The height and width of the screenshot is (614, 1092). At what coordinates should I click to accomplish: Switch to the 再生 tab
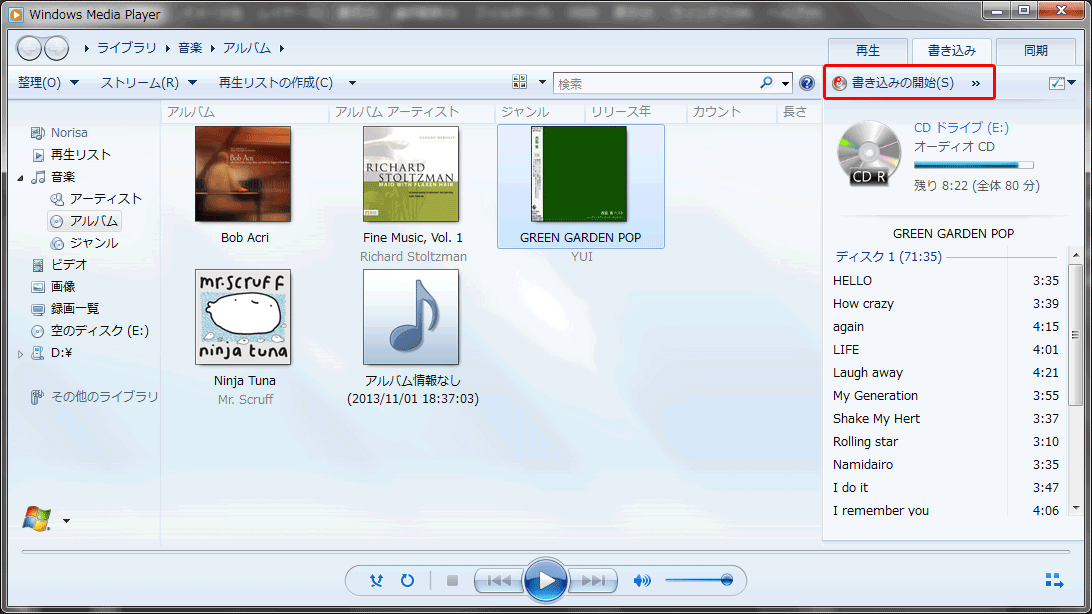pyautogui.click(x=868, y=51)
